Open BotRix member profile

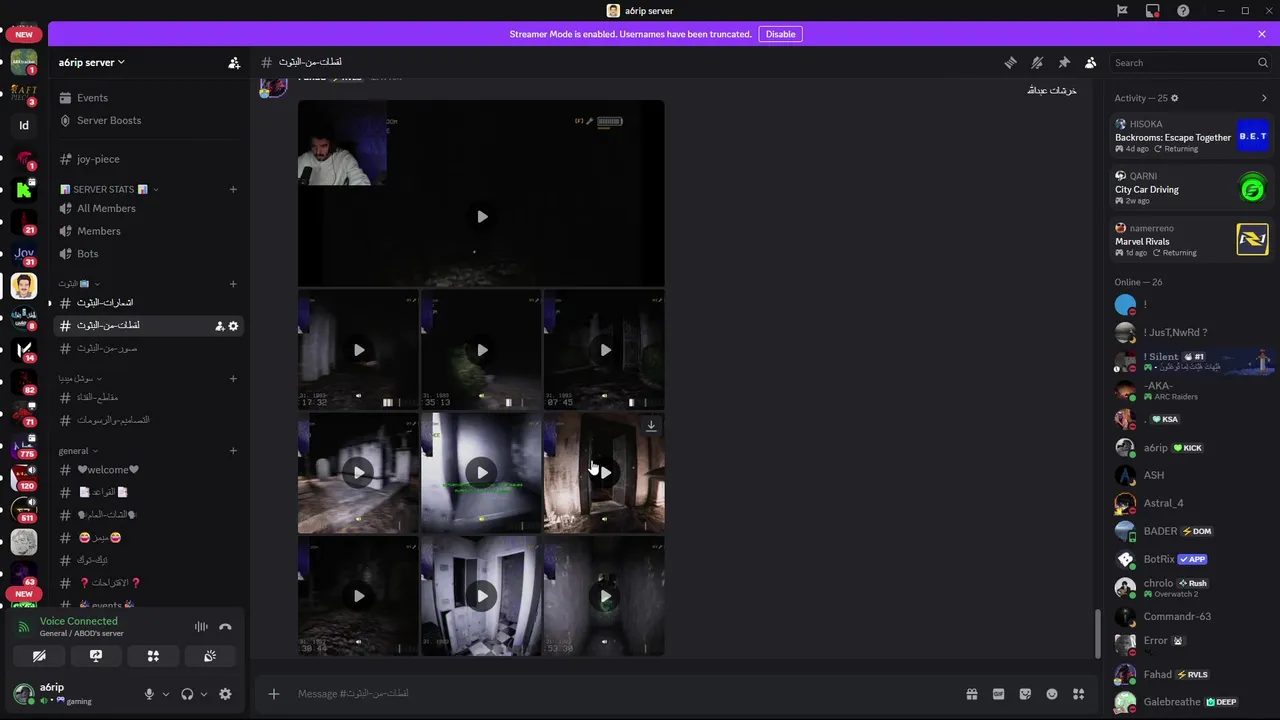click(x=1192, y=559)
